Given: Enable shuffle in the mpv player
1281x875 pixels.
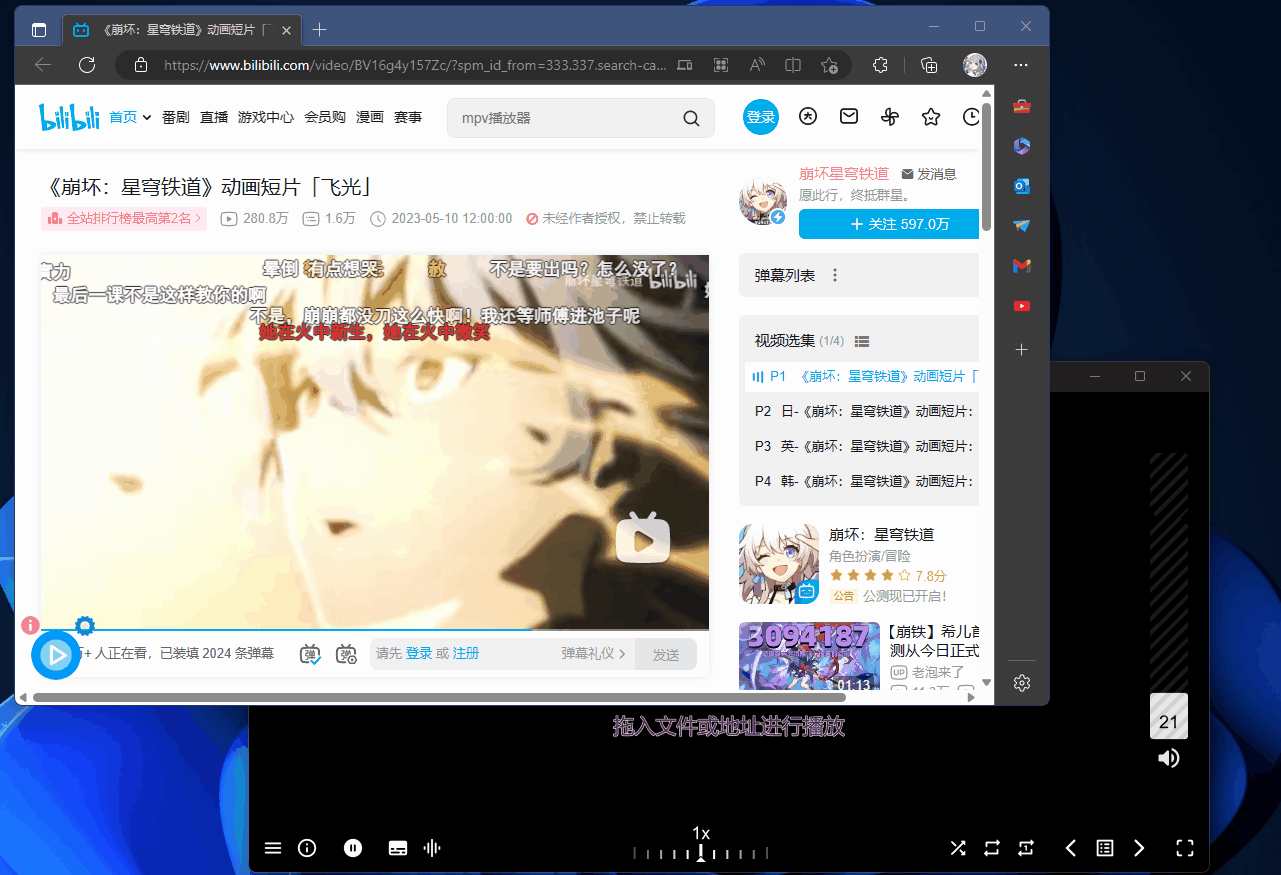Looking at the screenshot, I should [957, 847].
